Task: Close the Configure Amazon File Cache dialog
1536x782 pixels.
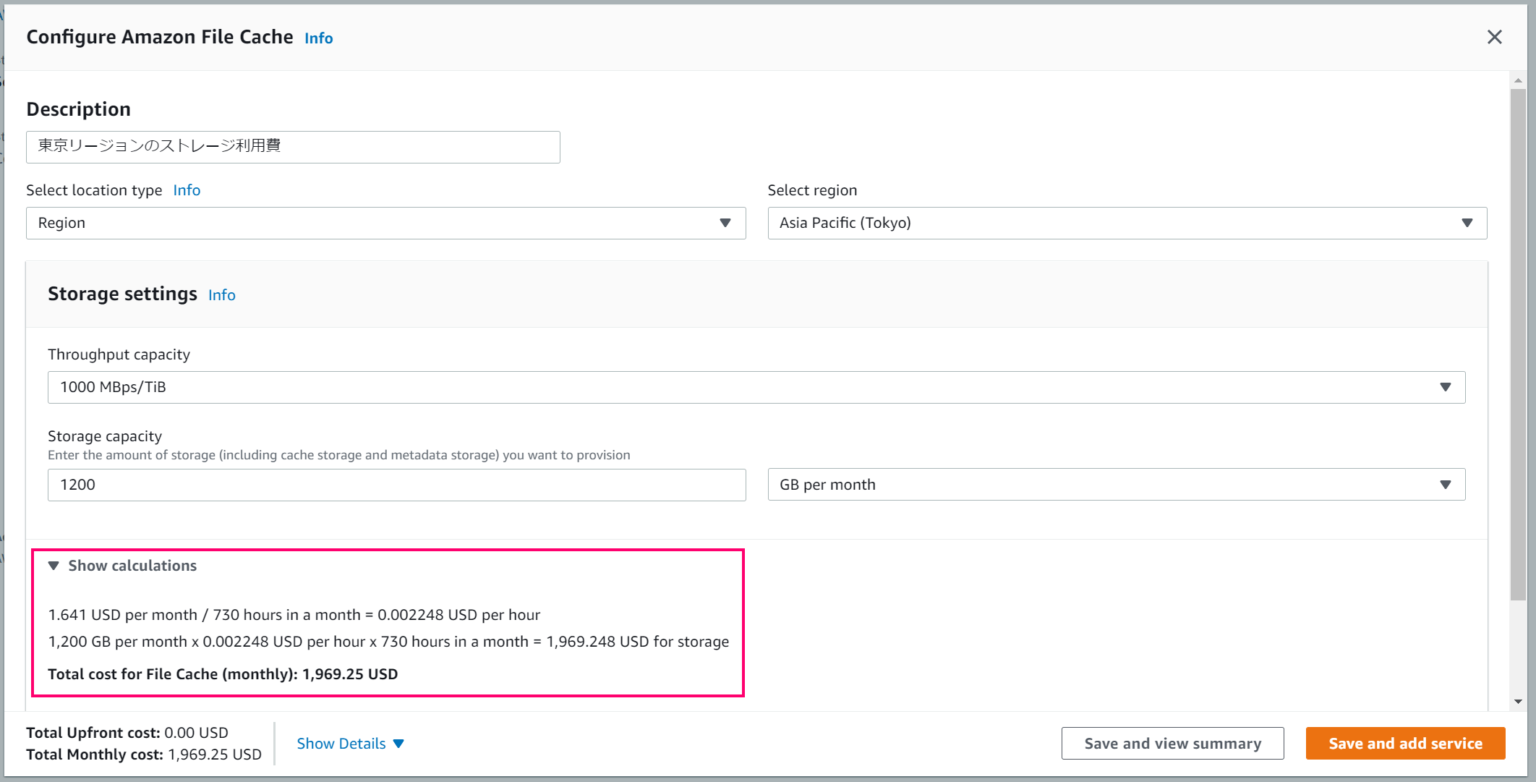Action: point(1494,36)
